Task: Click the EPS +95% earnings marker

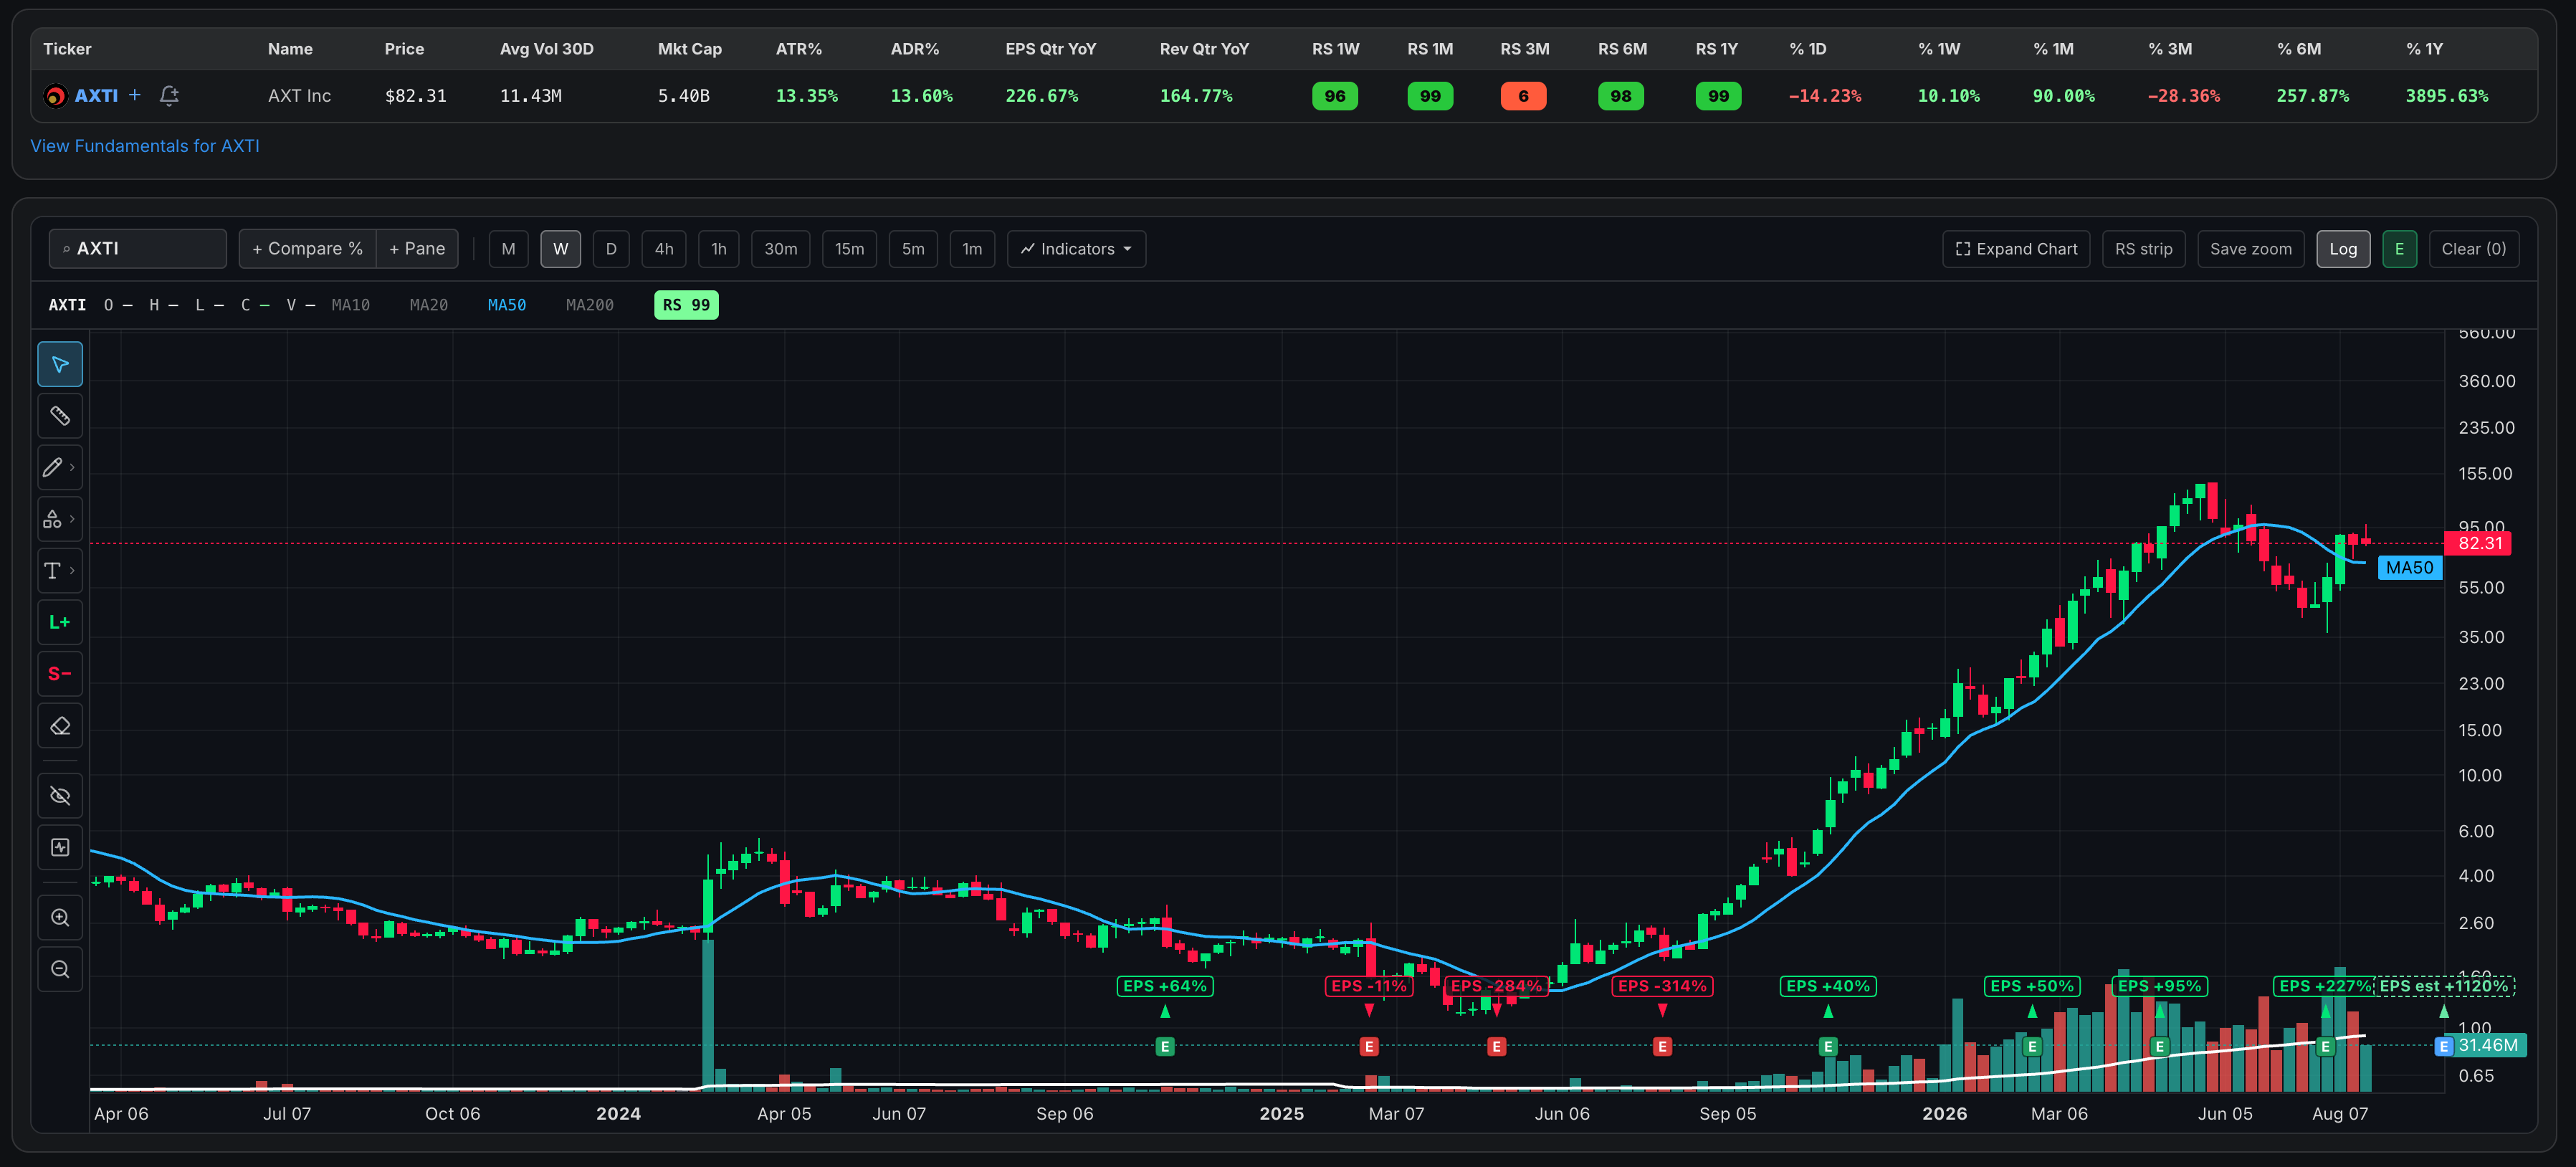Action: (2159, 986)
